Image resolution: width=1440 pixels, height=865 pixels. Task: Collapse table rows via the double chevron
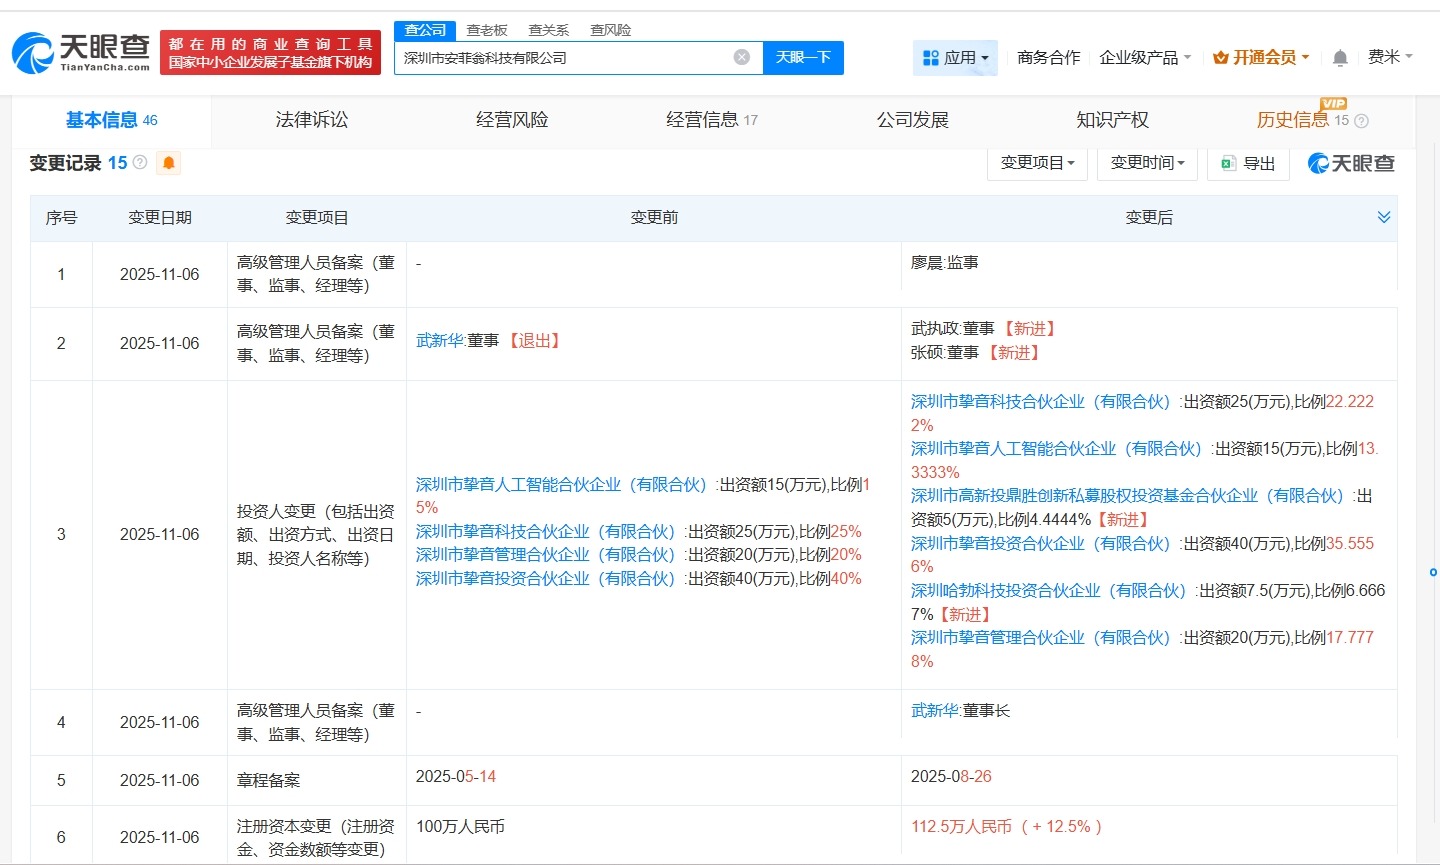click(x=1384, y=216)
